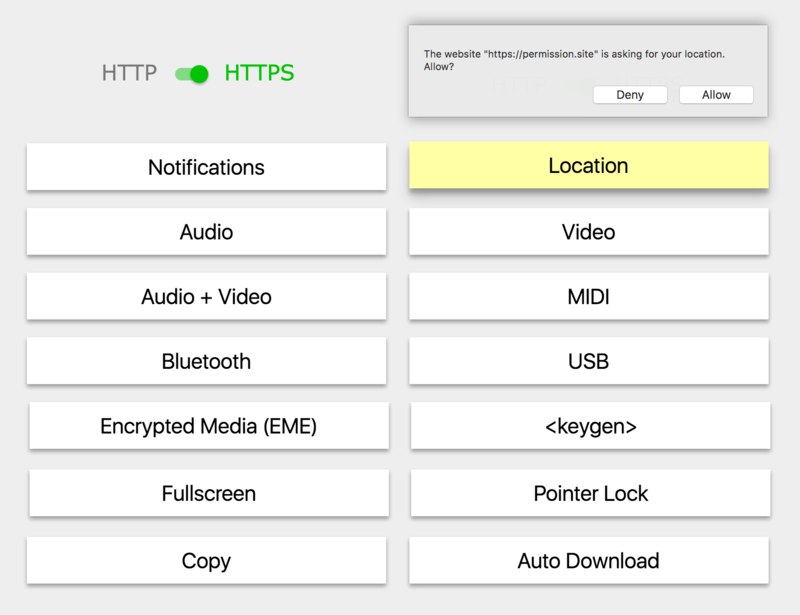Test Encrypted Media (EME) permission
This screenshot has height=615, width=800.
point(209,426)
